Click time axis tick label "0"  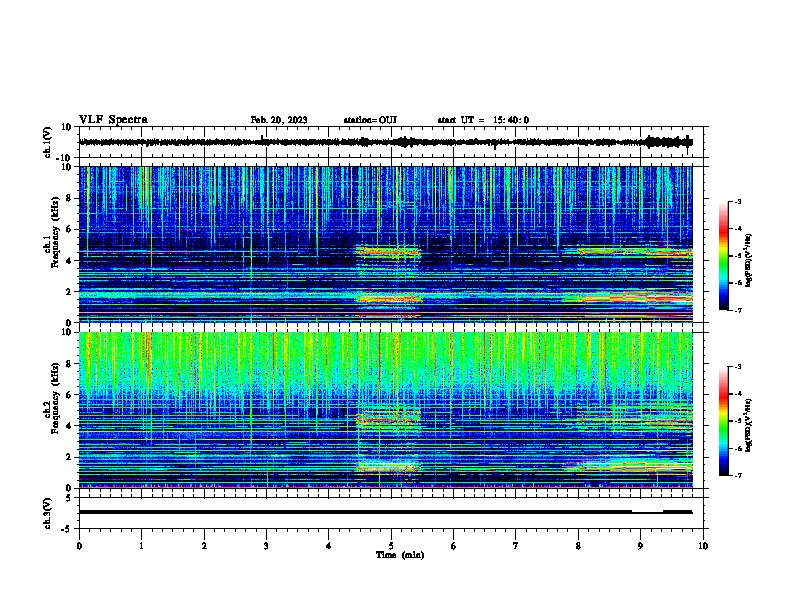(79, 546)
